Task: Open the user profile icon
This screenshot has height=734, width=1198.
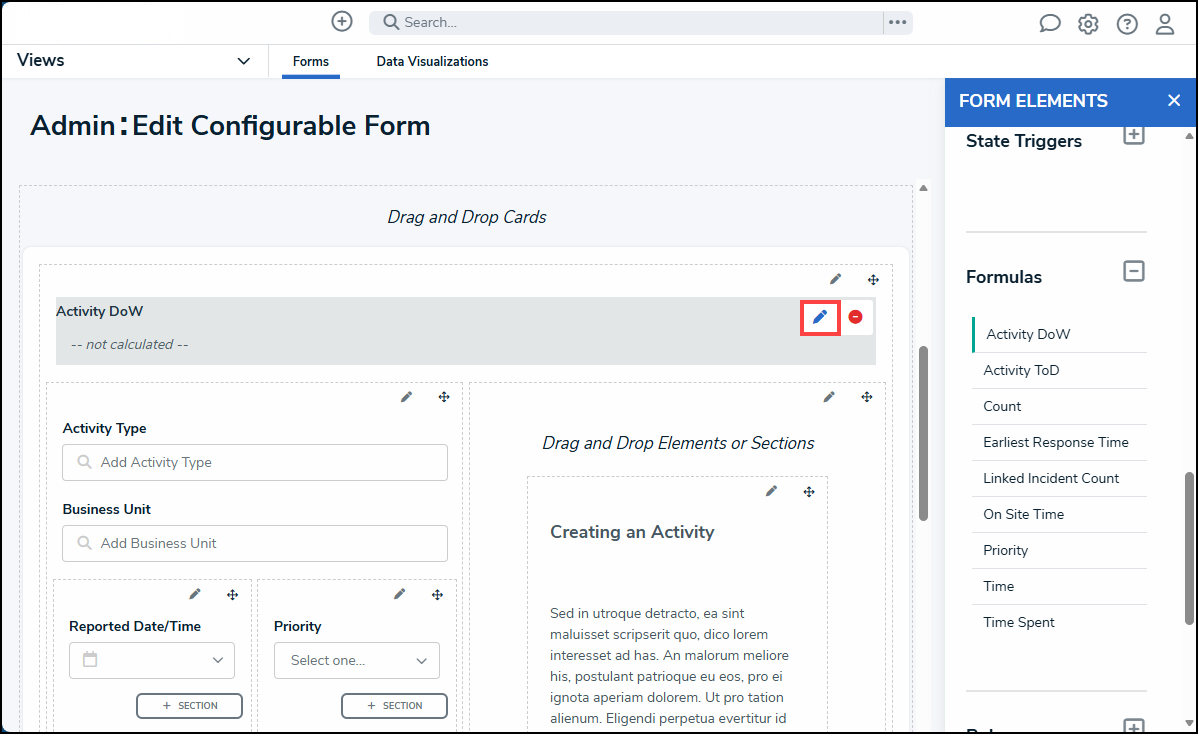Action: tap(1165, 24)
